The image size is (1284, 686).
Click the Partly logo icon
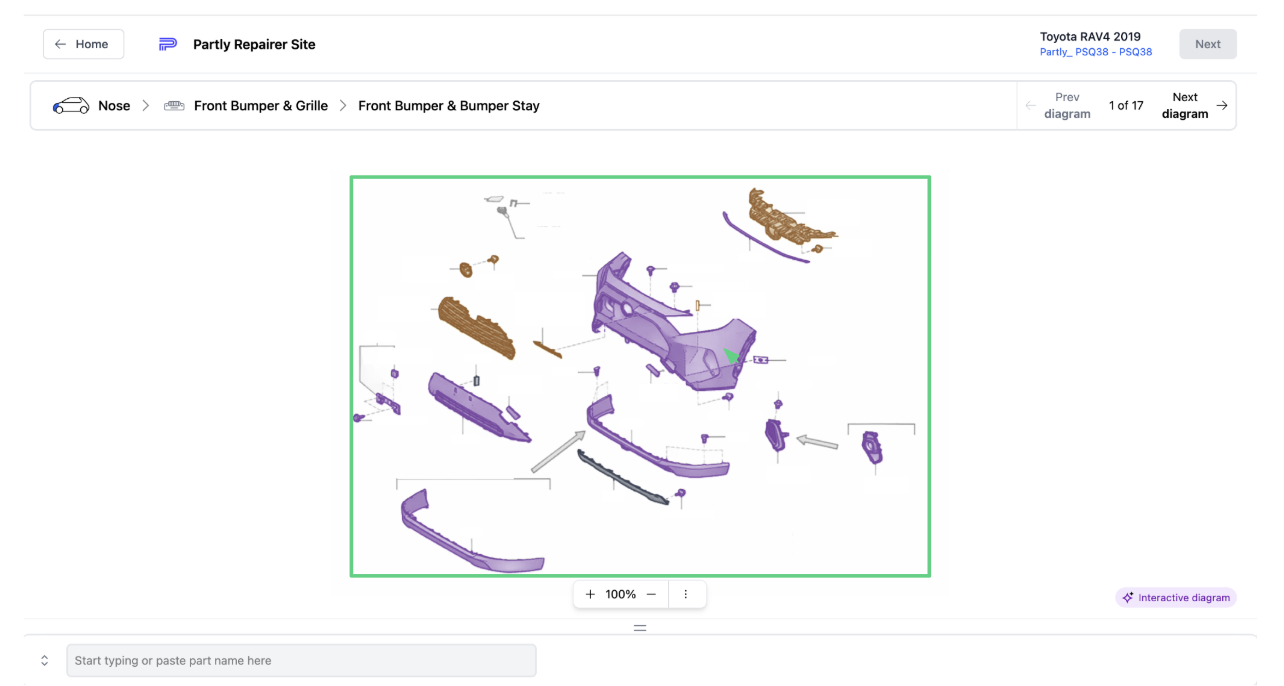point(168,44)
